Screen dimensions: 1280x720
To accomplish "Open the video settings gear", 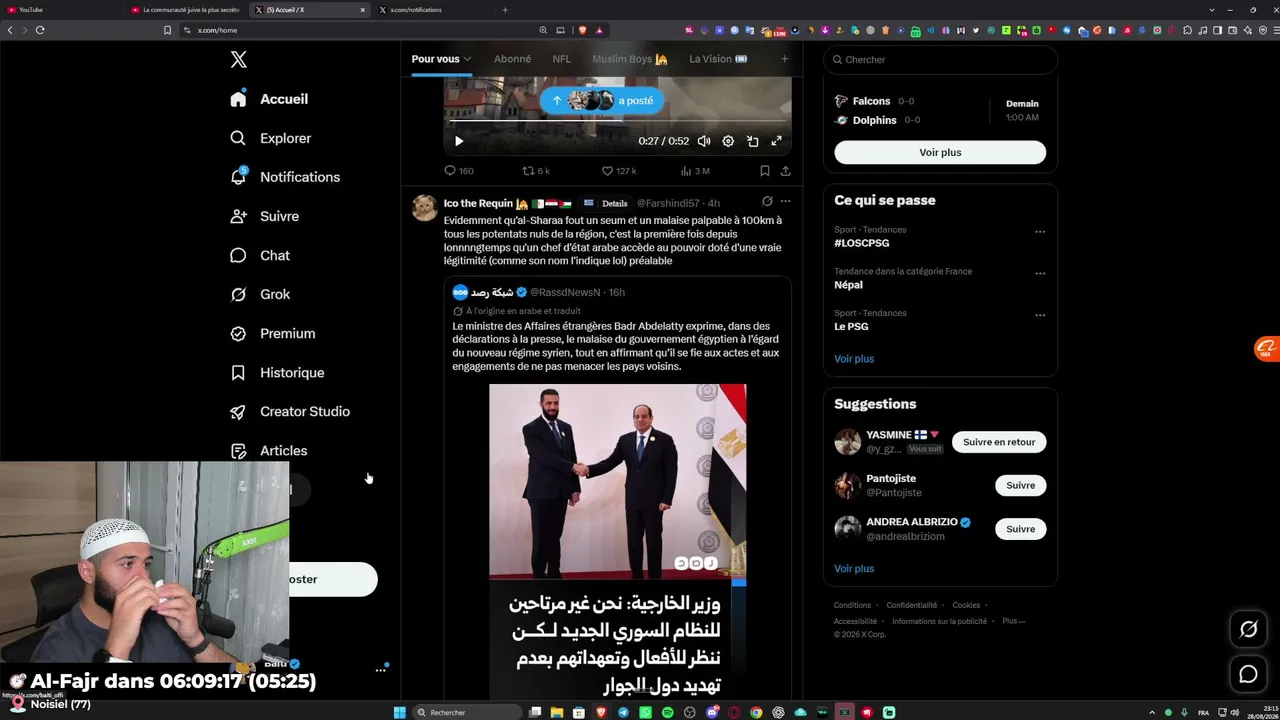I will tap(728, 141).
